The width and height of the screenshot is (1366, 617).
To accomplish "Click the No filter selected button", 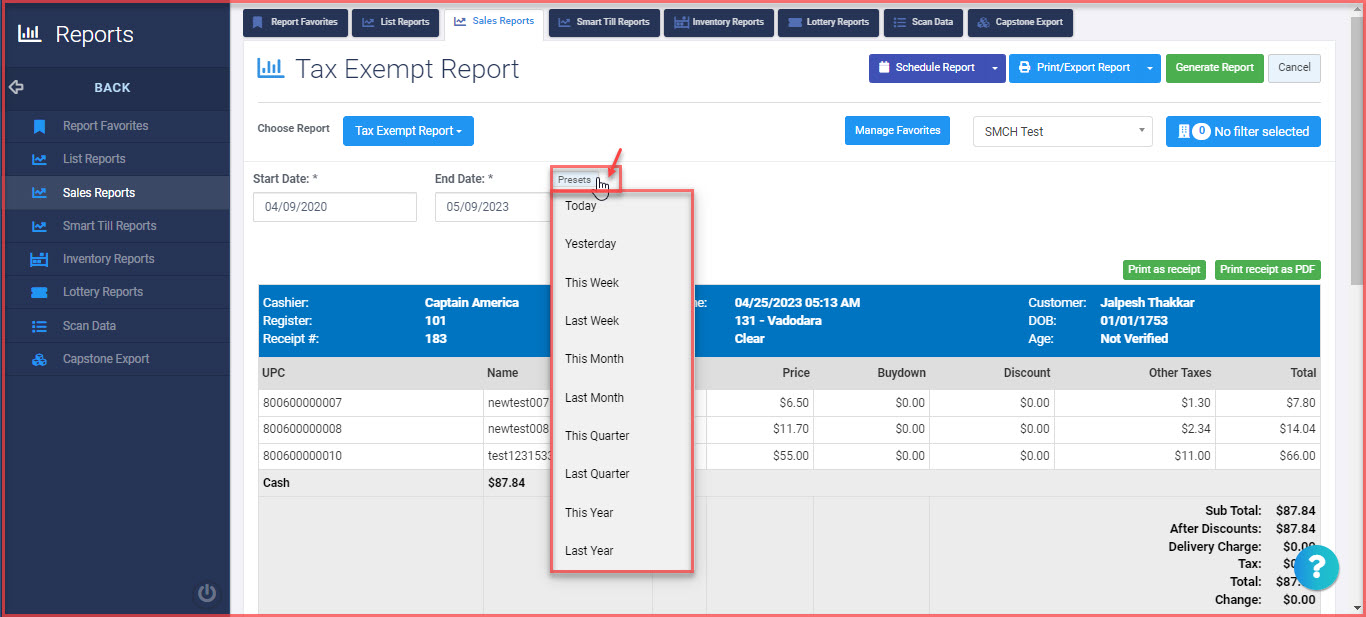I will coord(1243,131).
